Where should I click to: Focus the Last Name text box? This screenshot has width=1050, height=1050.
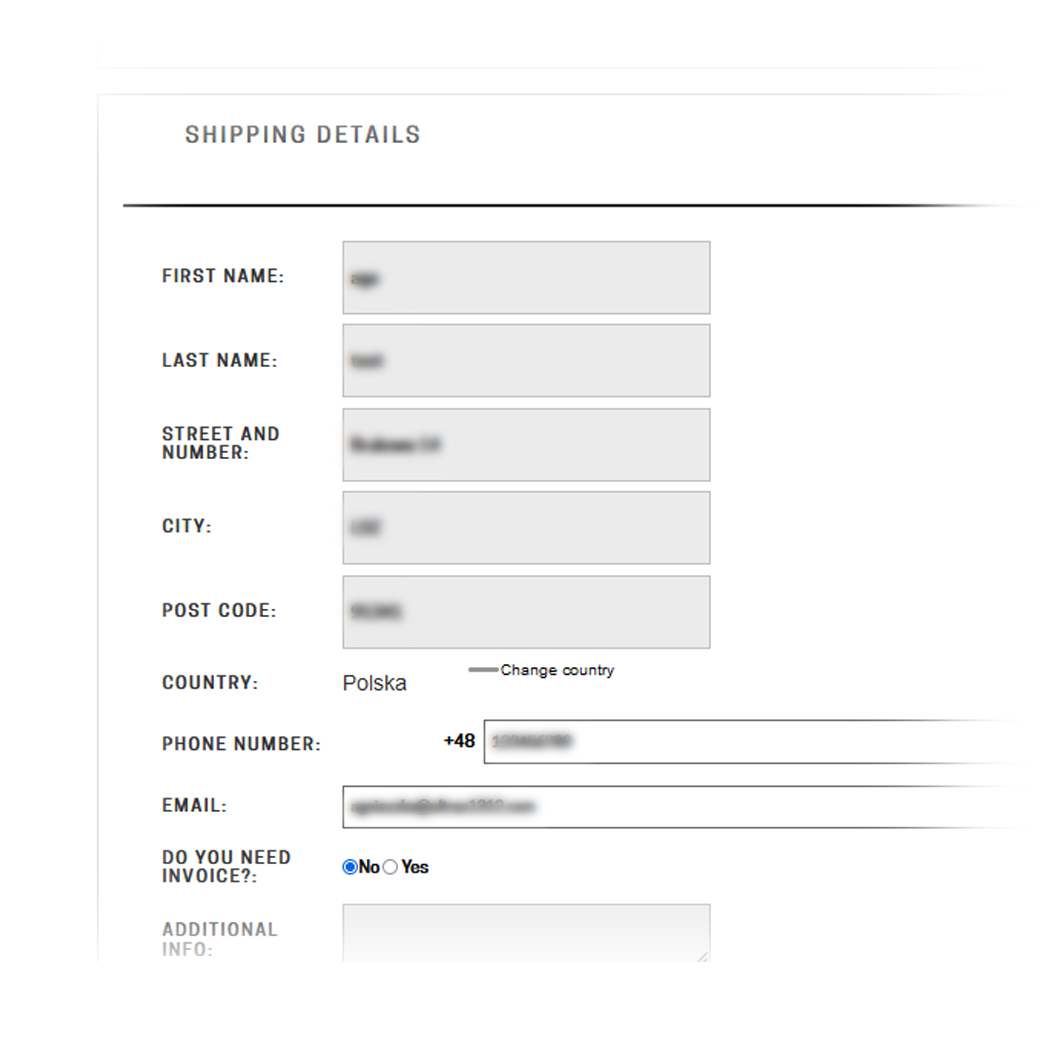coord(526,360)
